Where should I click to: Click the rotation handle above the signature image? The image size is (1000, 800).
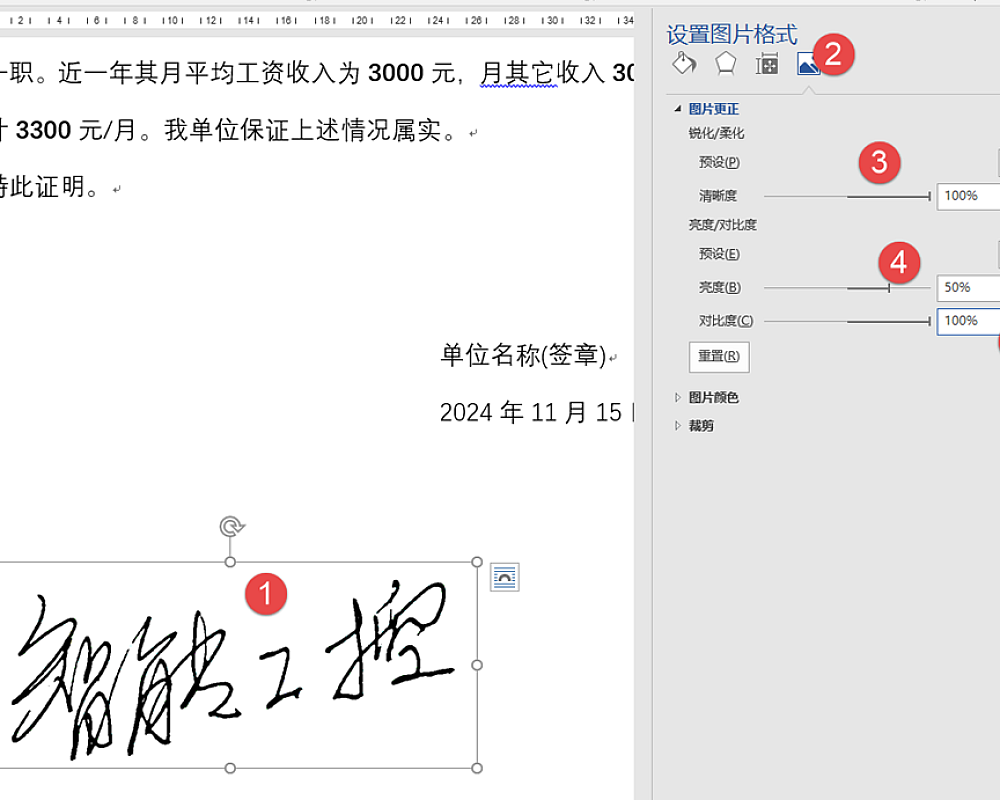(231, 526)
